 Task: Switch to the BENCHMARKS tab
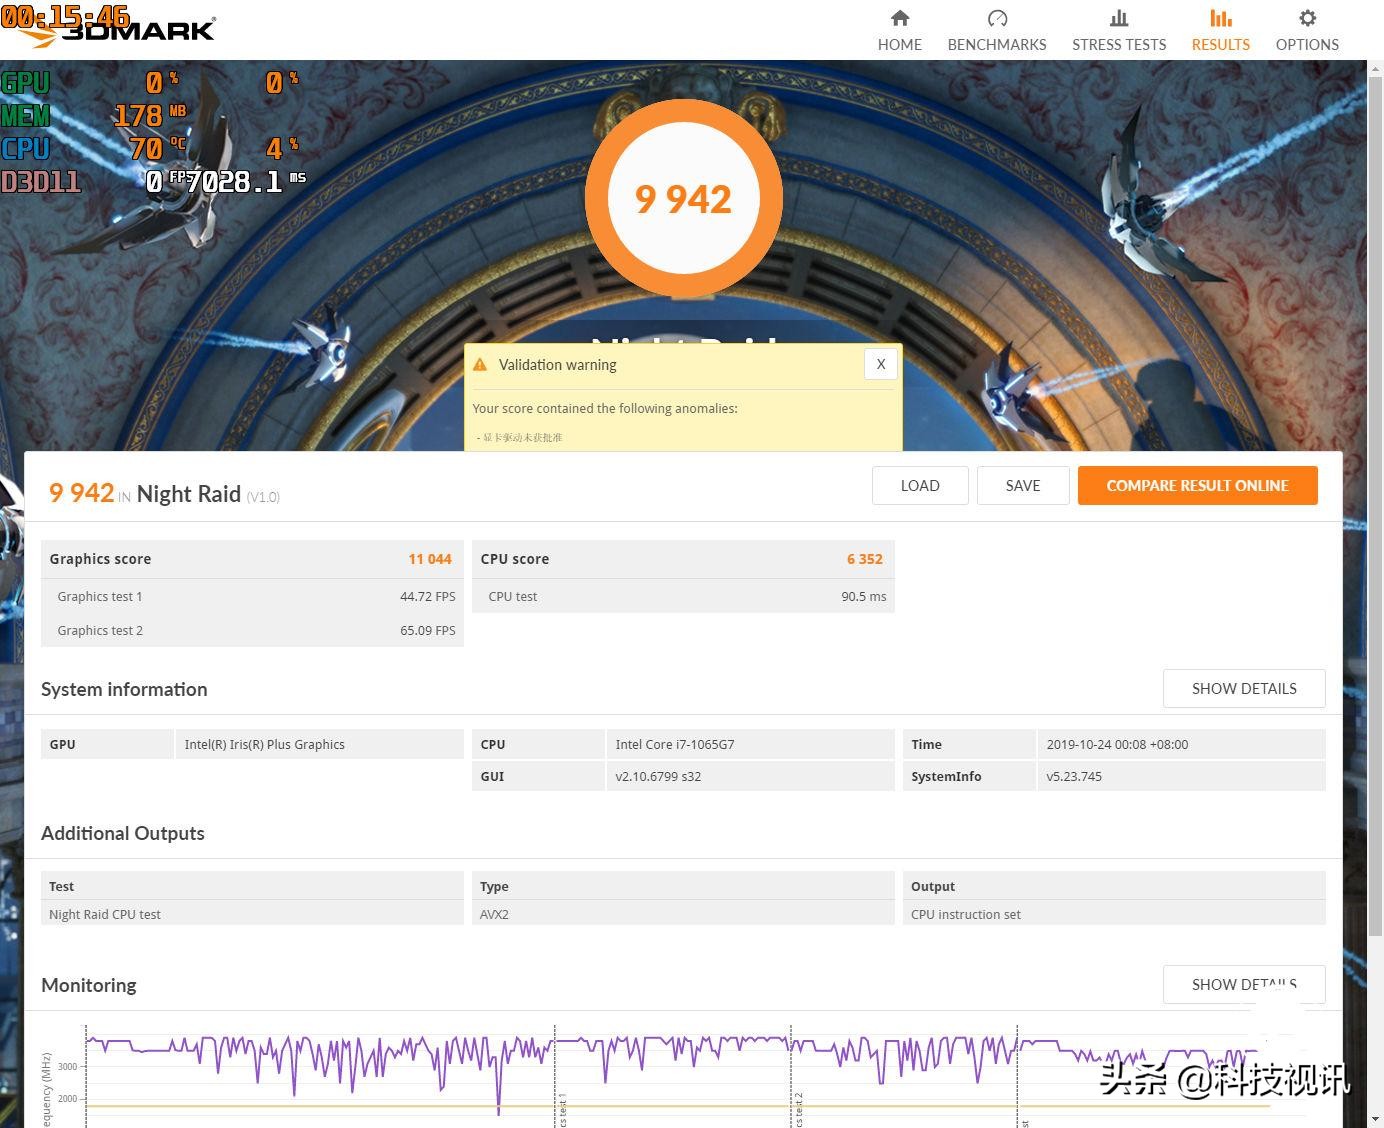click(996, 44)
